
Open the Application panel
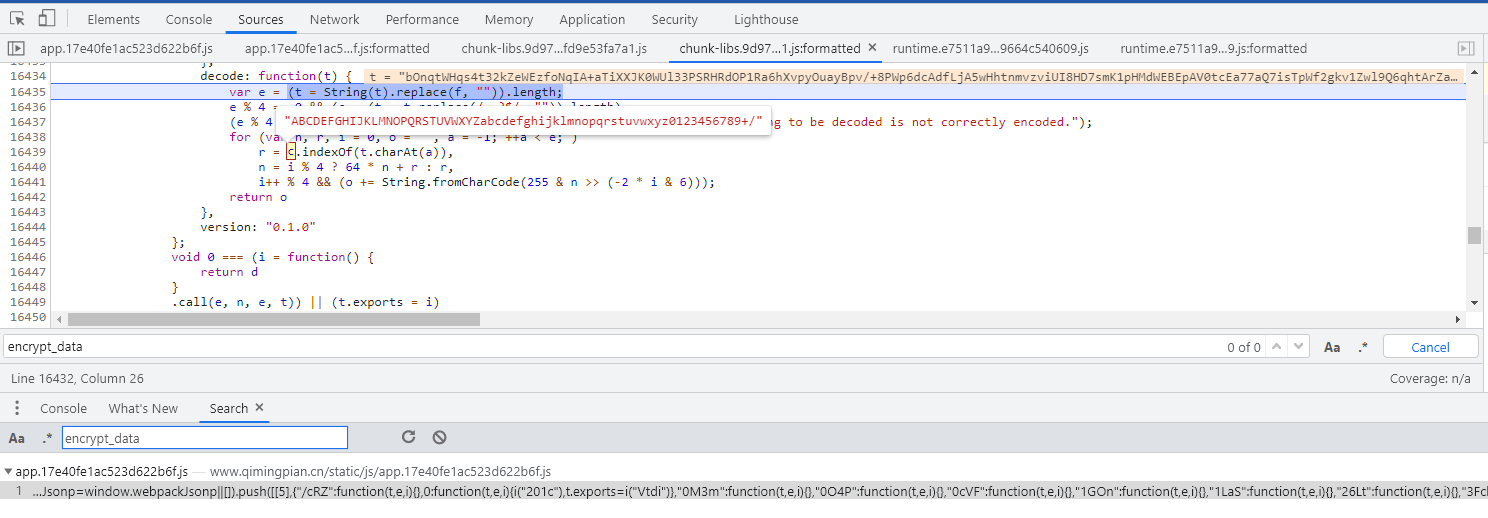[592, 19]
